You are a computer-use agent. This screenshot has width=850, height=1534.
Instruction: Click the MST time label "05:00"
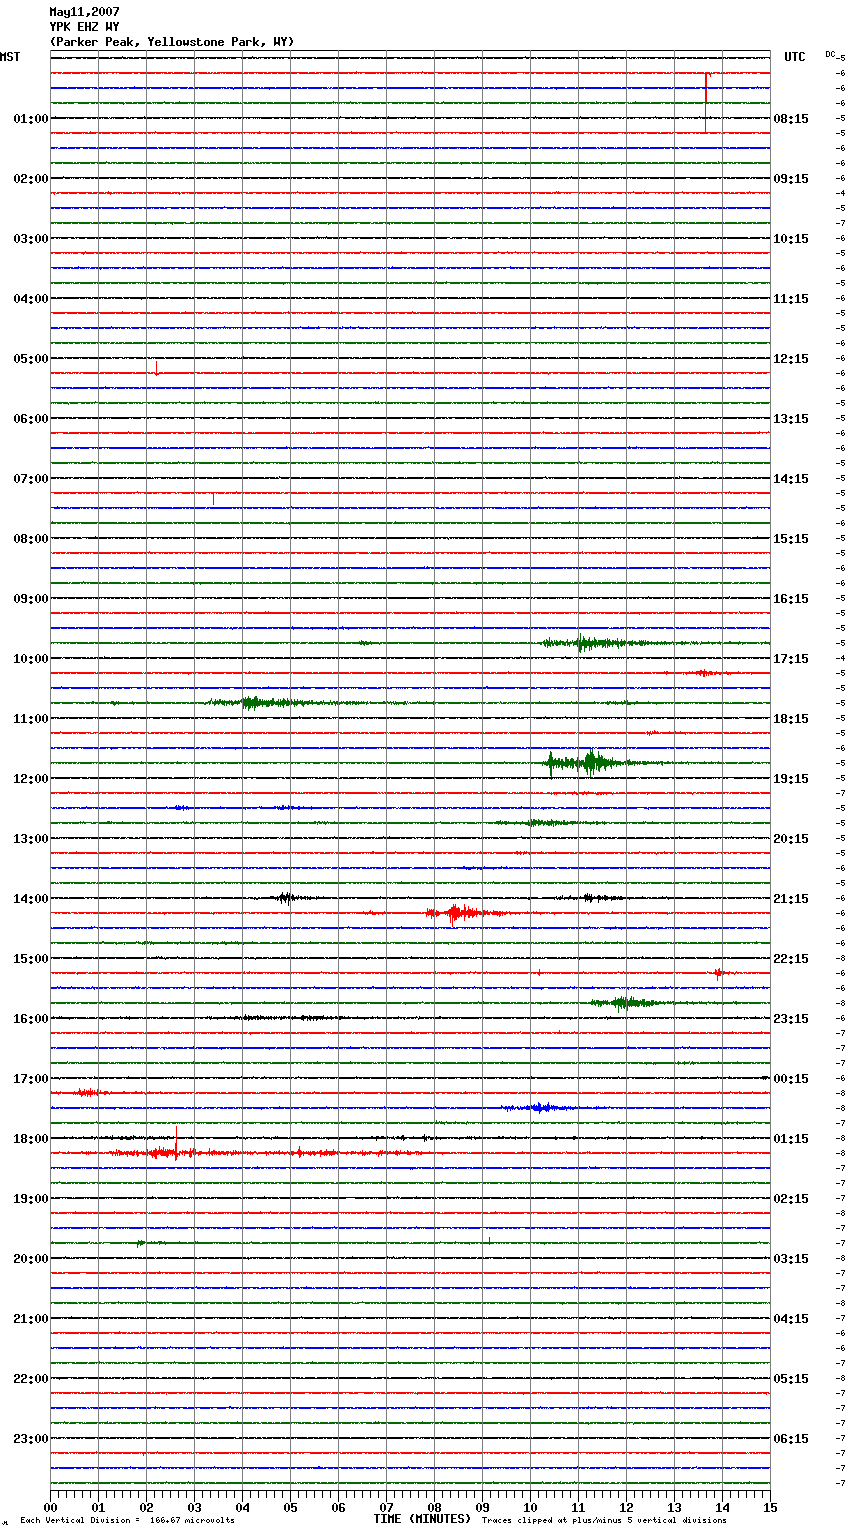[30, 359]
